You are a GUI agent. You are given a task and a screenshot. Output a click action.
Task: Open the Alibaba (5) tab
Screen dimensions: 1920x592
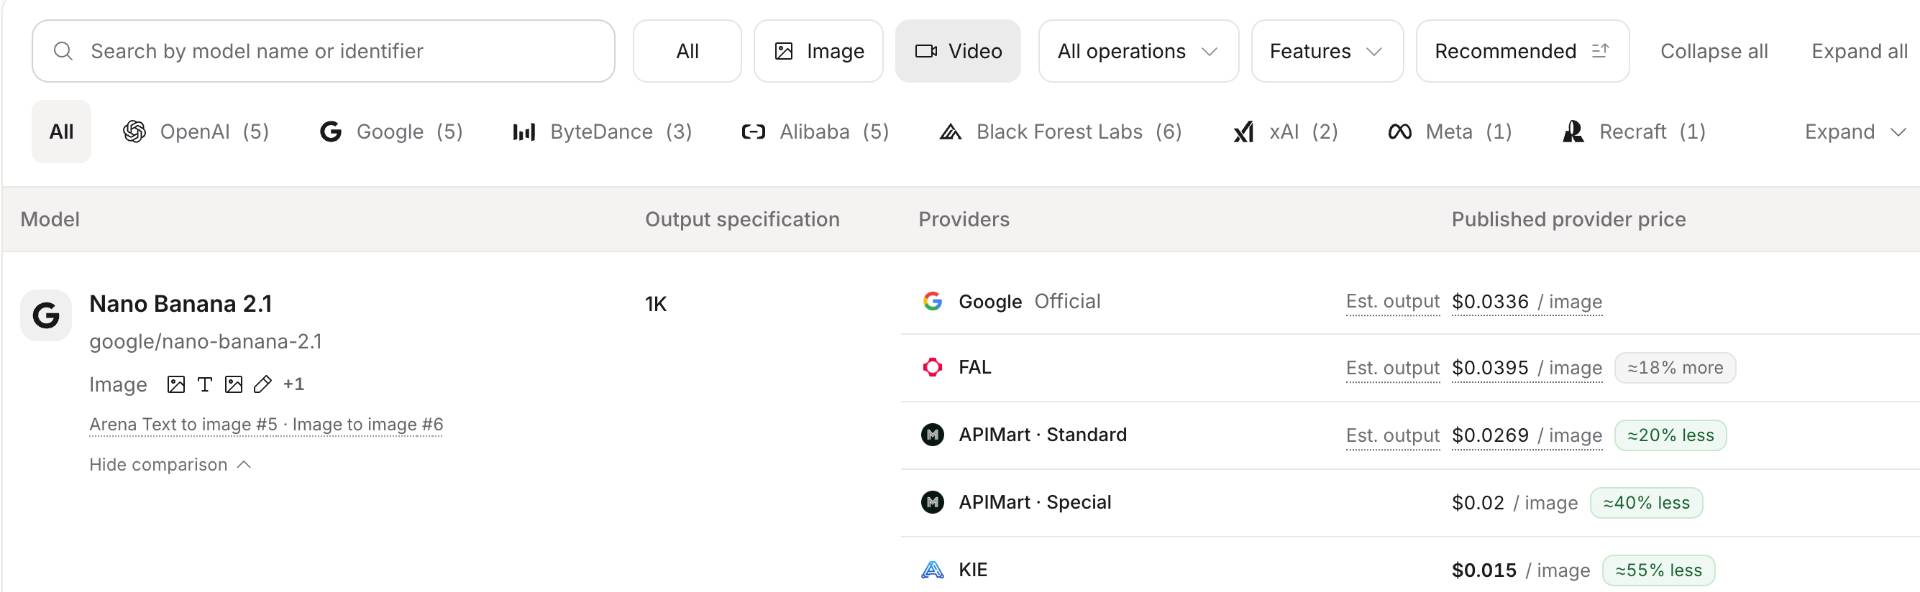point(815,132)
